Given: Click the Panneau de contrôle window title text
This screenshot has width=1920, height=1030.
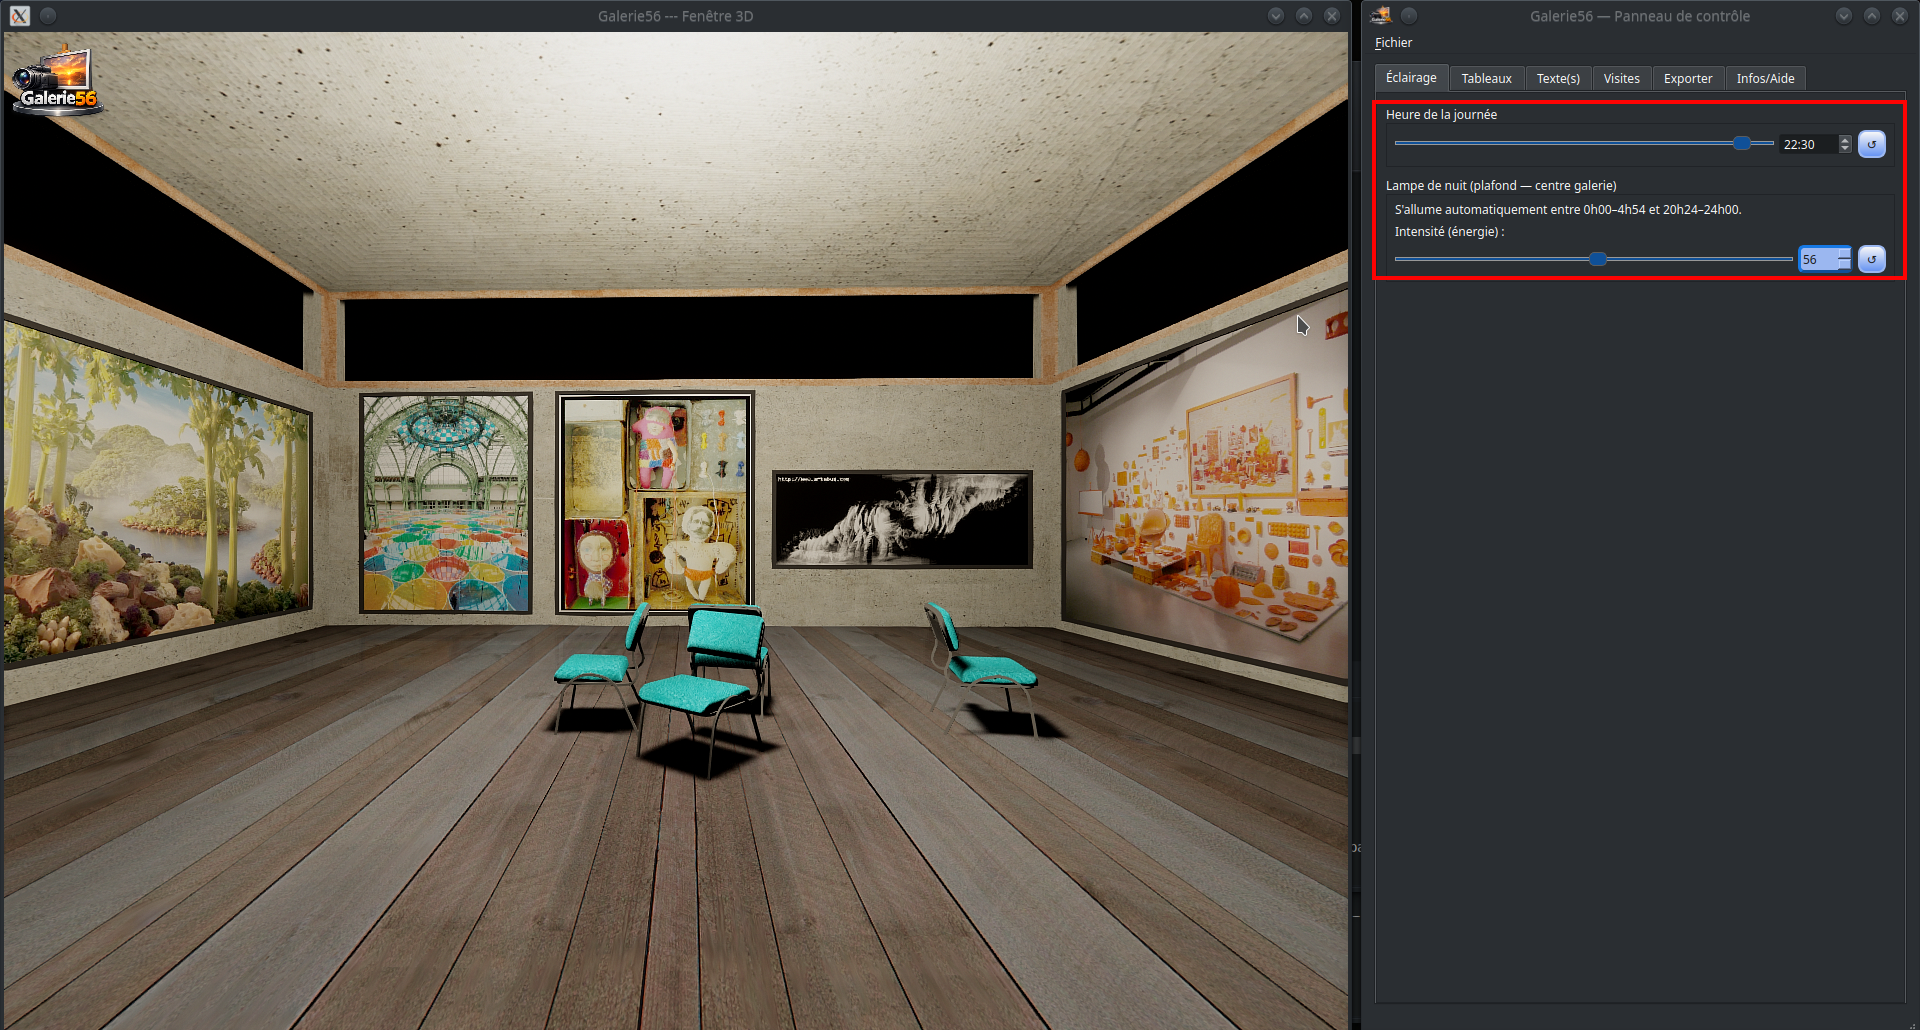Looking at the screenshot, I should (1640, 16).
